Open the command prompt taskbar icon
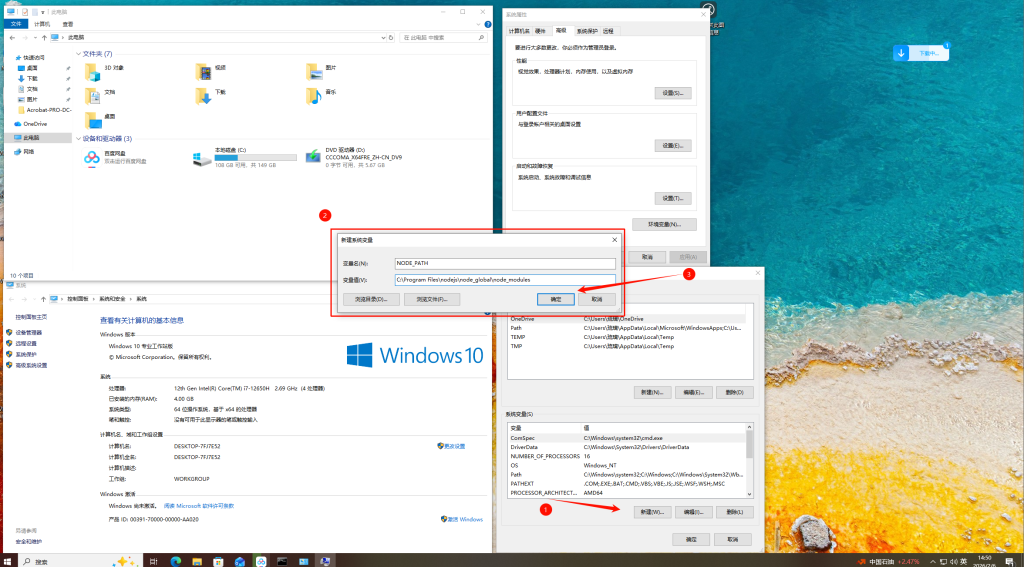The image size is (1024, 567). click(282, 561)
